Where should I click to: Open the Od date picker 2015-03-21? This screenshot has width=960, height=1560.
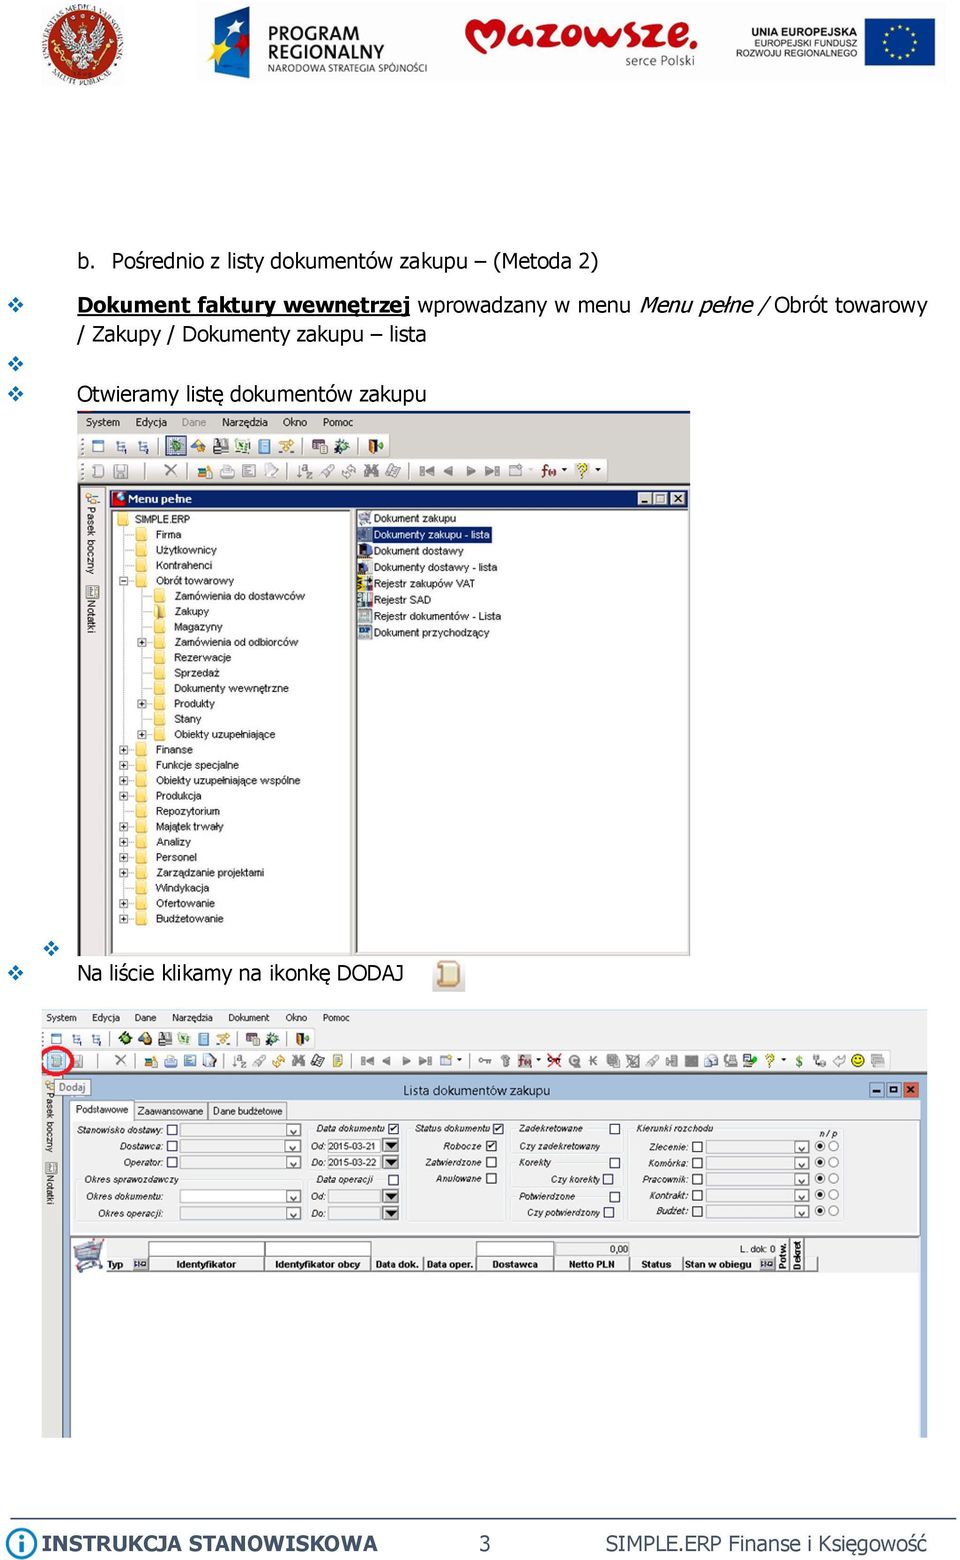coord(391,1146)
